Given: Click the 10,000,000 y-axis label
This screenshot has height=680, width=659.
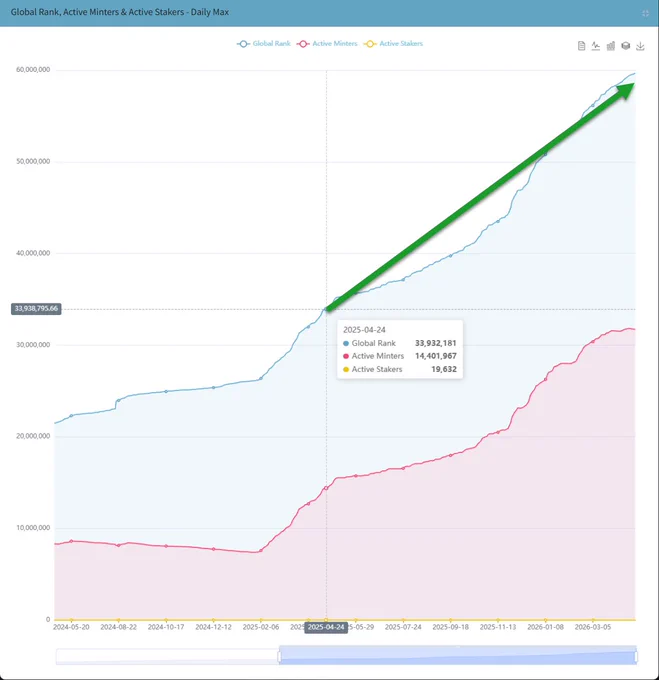Looking at the screenshot, I should click(x=33, y=528).
